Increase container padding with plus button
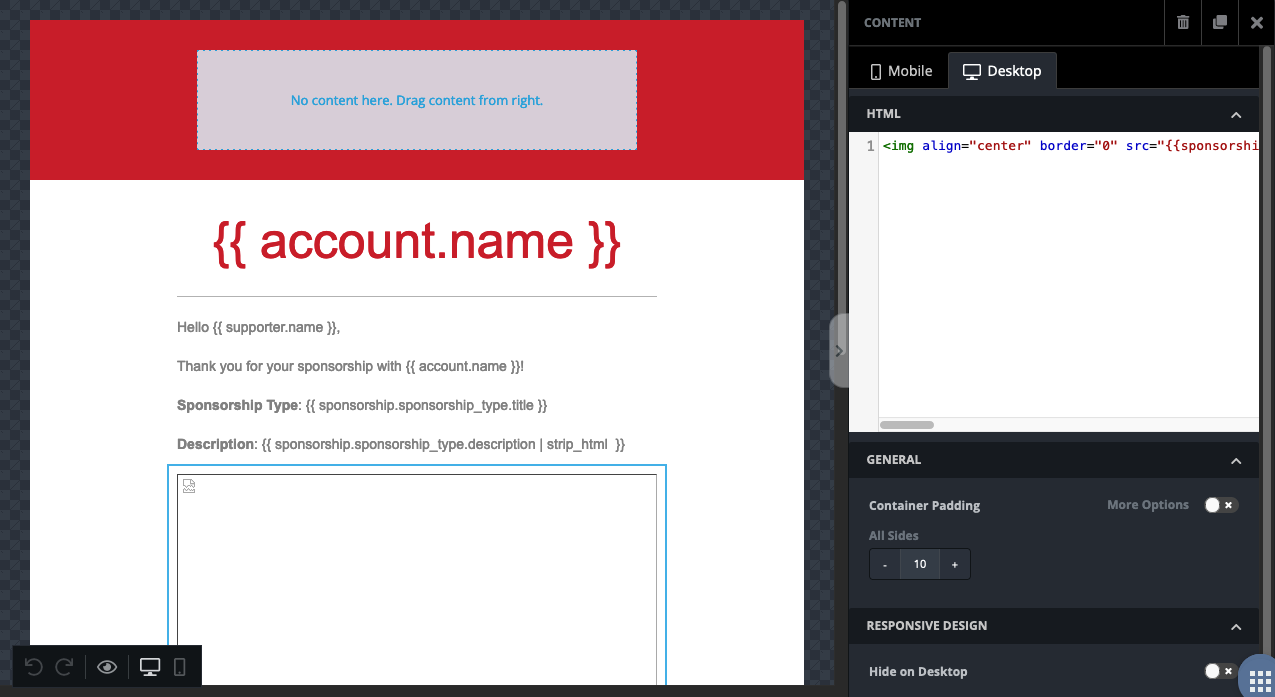 [954, 564]
